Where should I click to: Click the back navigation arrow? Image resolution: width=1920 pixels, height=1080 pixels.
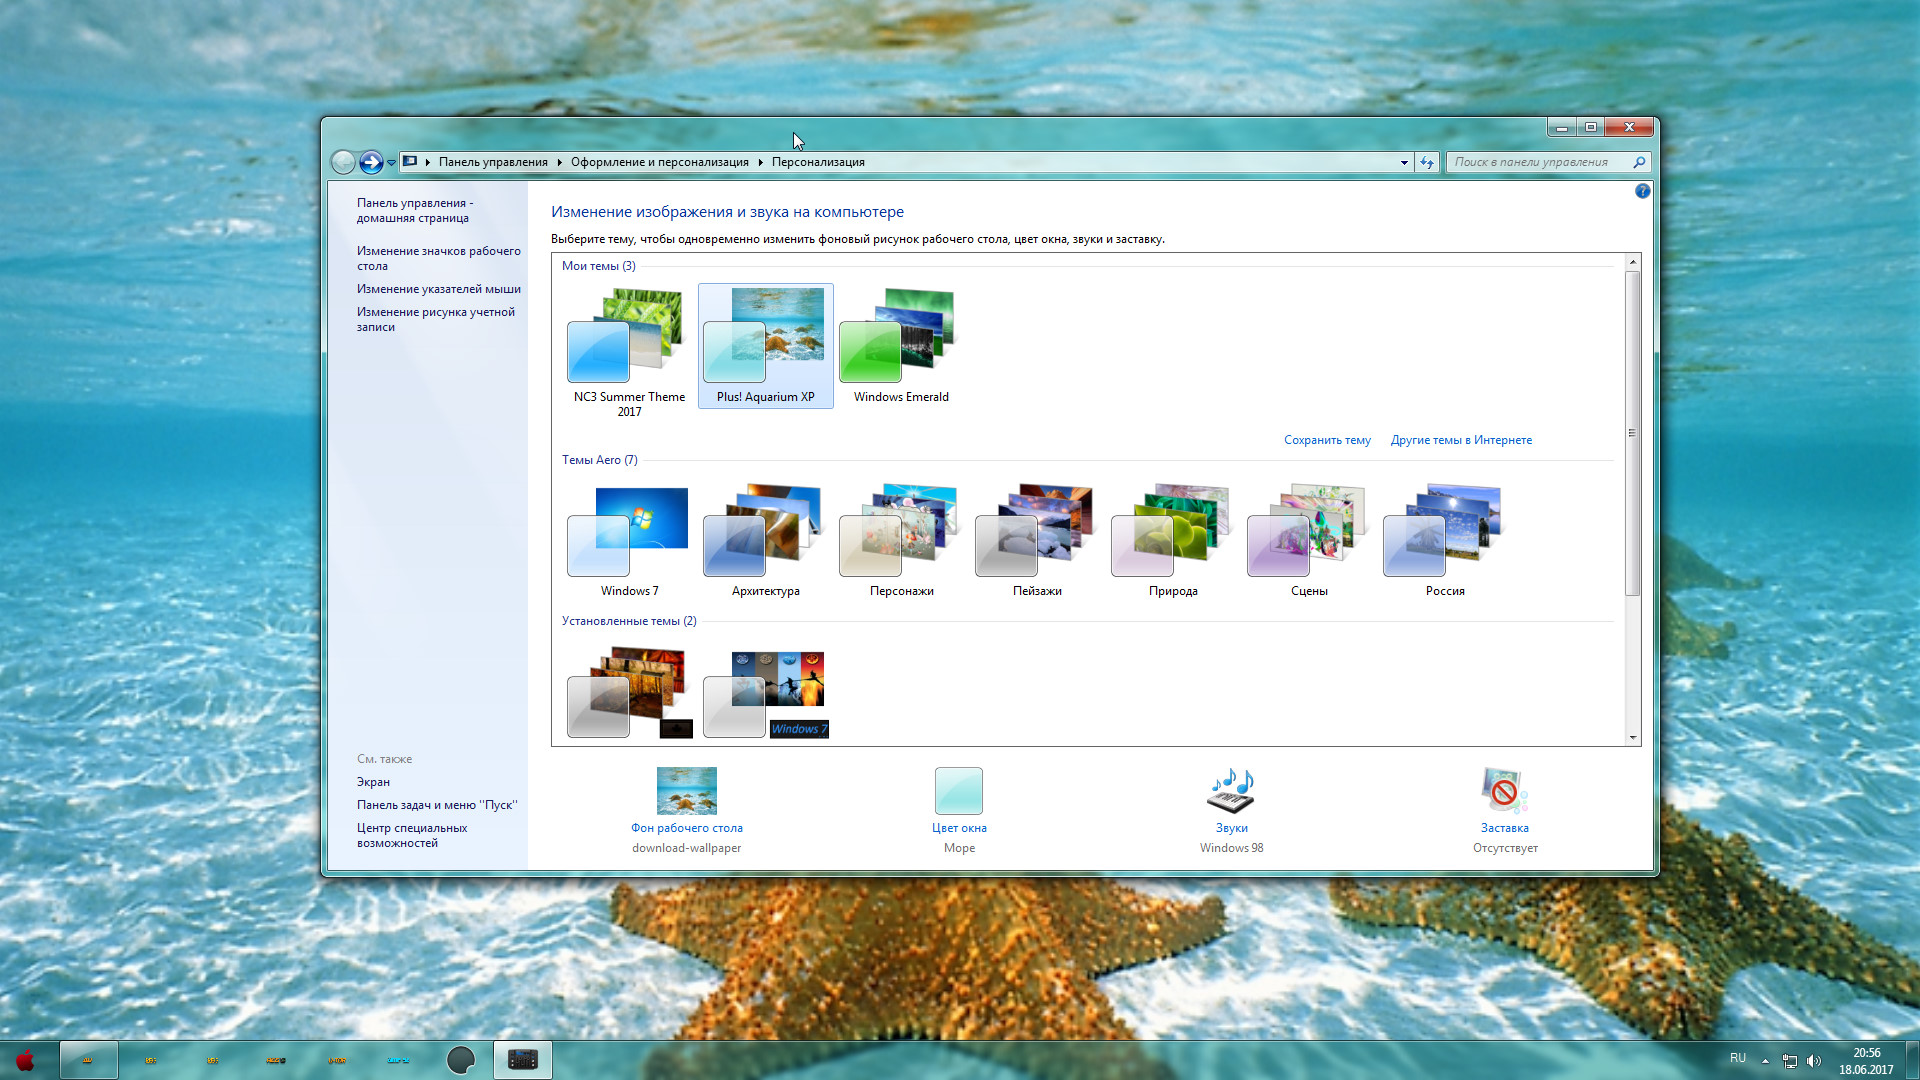343,161
